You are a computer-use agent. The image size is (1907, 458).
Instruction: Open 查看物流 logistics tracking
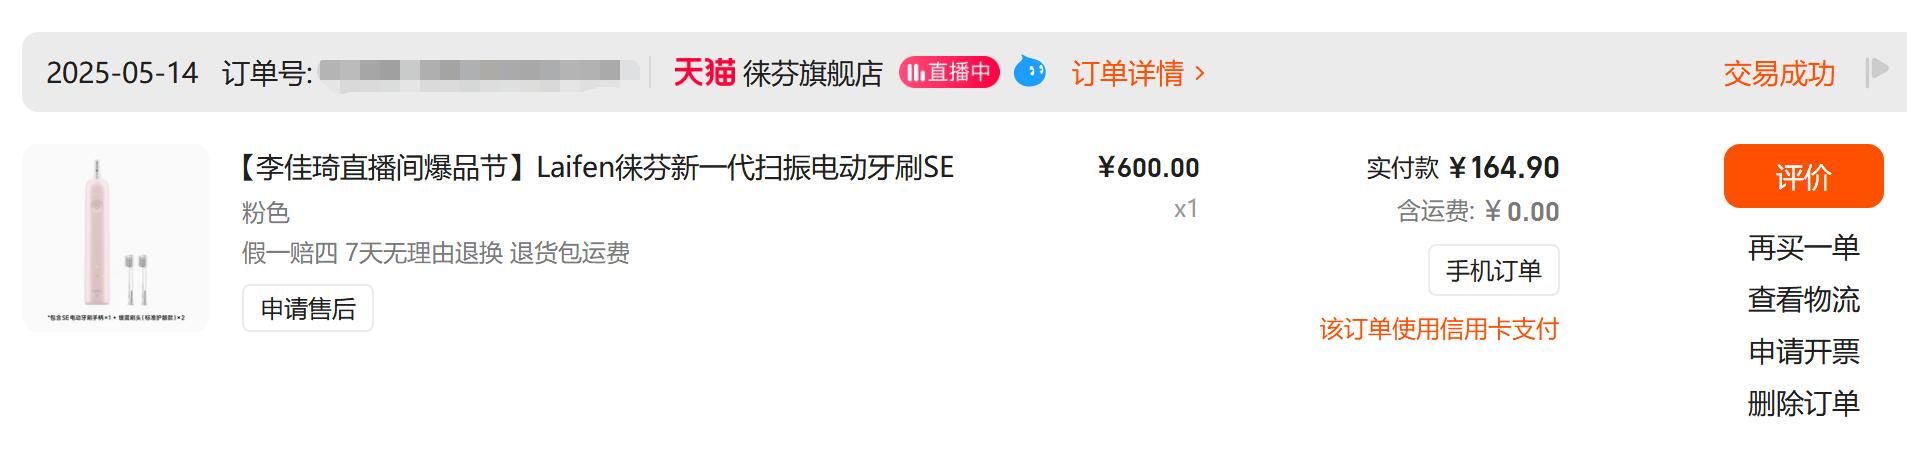pyautogui.click(x=1803, y=299)
